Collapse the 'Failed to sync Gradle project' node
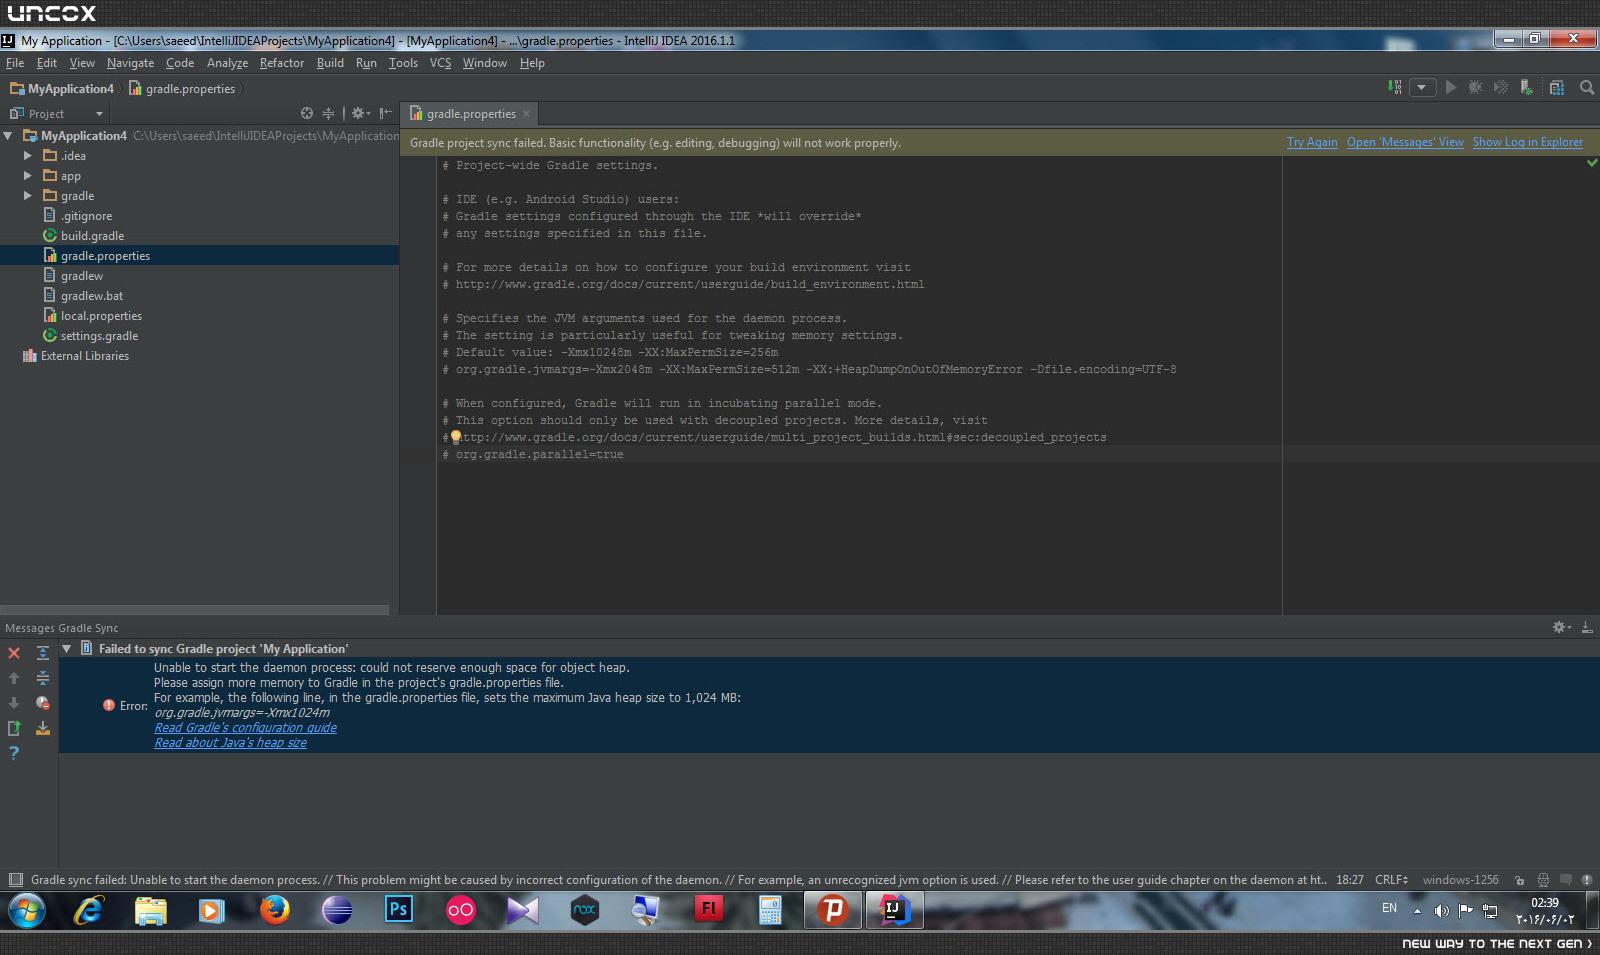The height and width of the screenshot is (955, 1600). point(67,648)
